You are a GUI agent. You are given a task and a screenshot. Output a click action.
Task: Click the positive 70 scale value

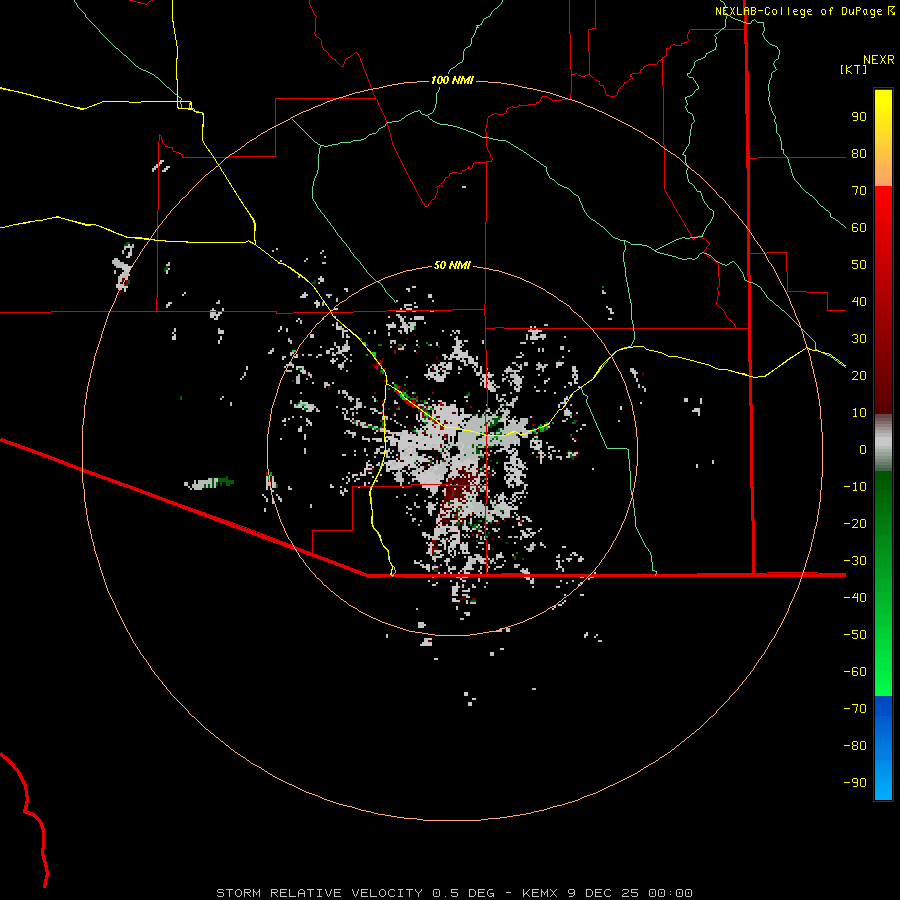click(859, 191)
